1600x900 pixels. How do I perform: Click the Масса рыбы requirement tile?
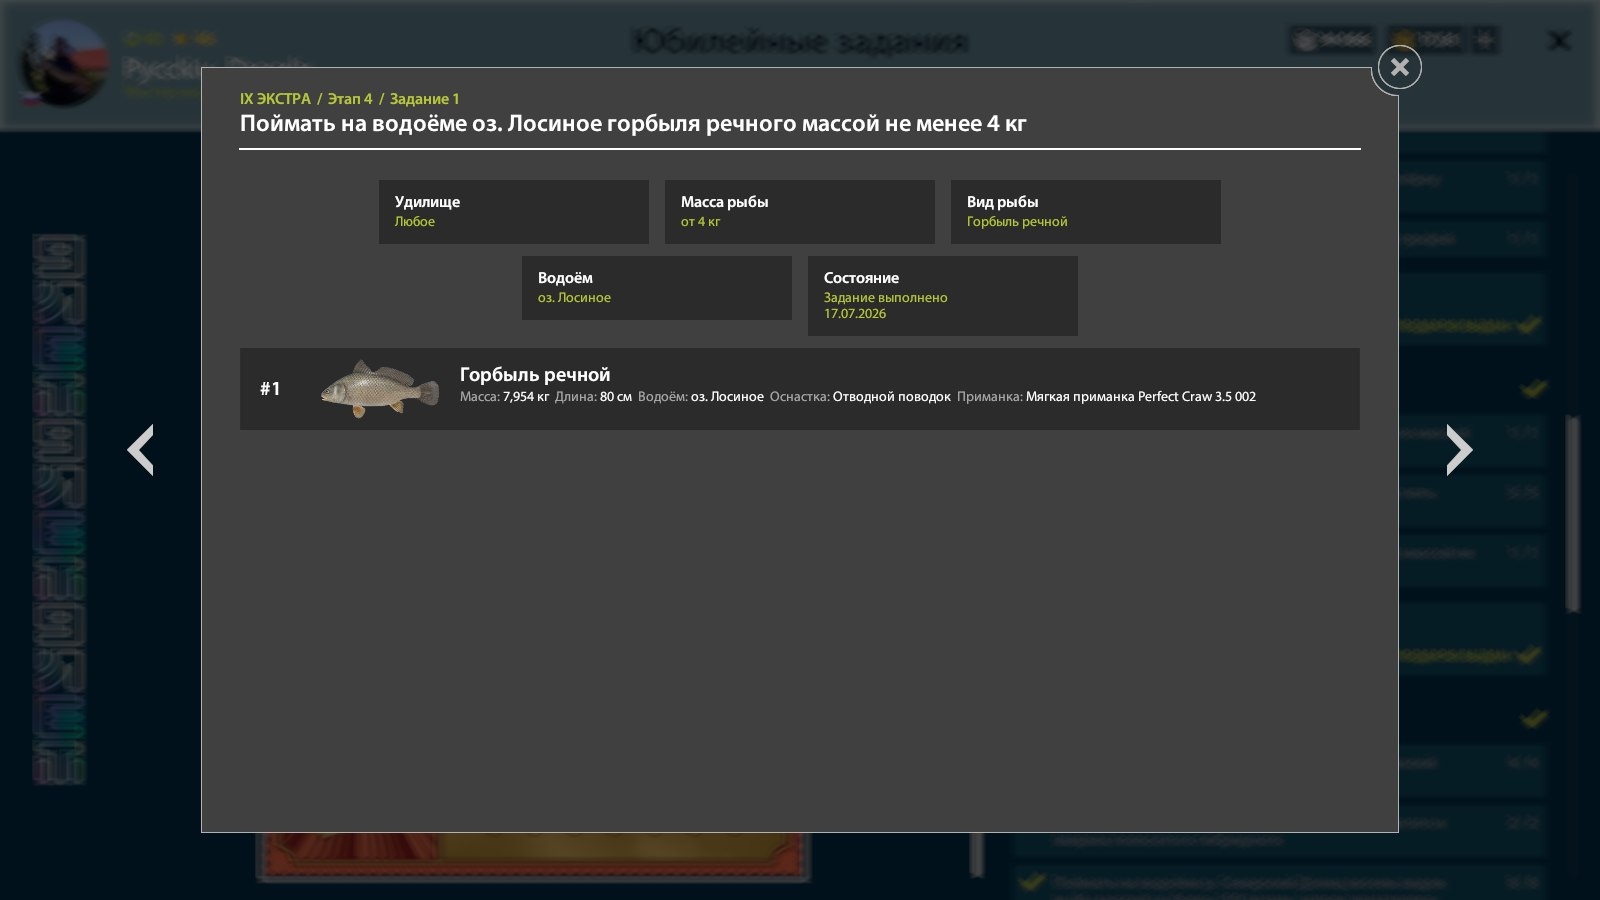[800, 212]
